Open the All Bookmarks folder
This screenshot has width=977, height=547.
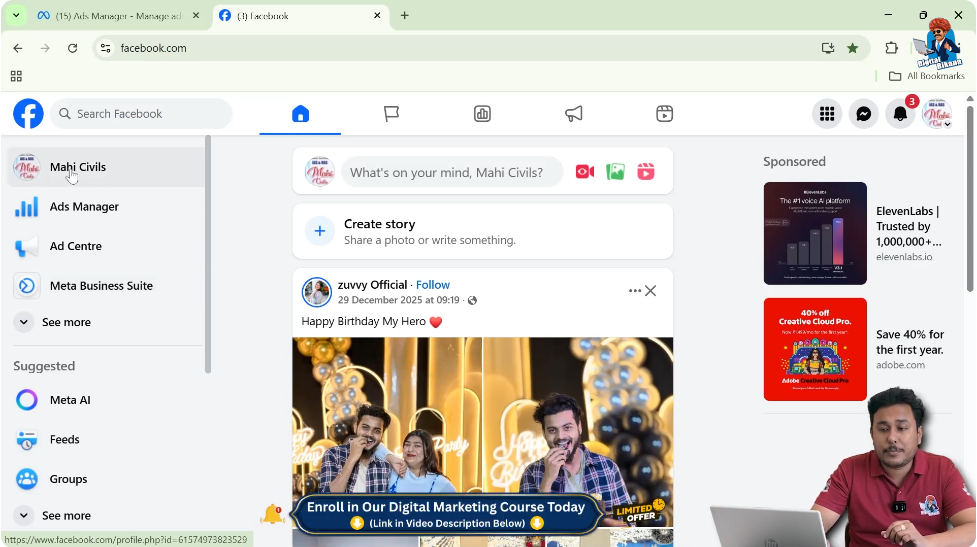927,76
